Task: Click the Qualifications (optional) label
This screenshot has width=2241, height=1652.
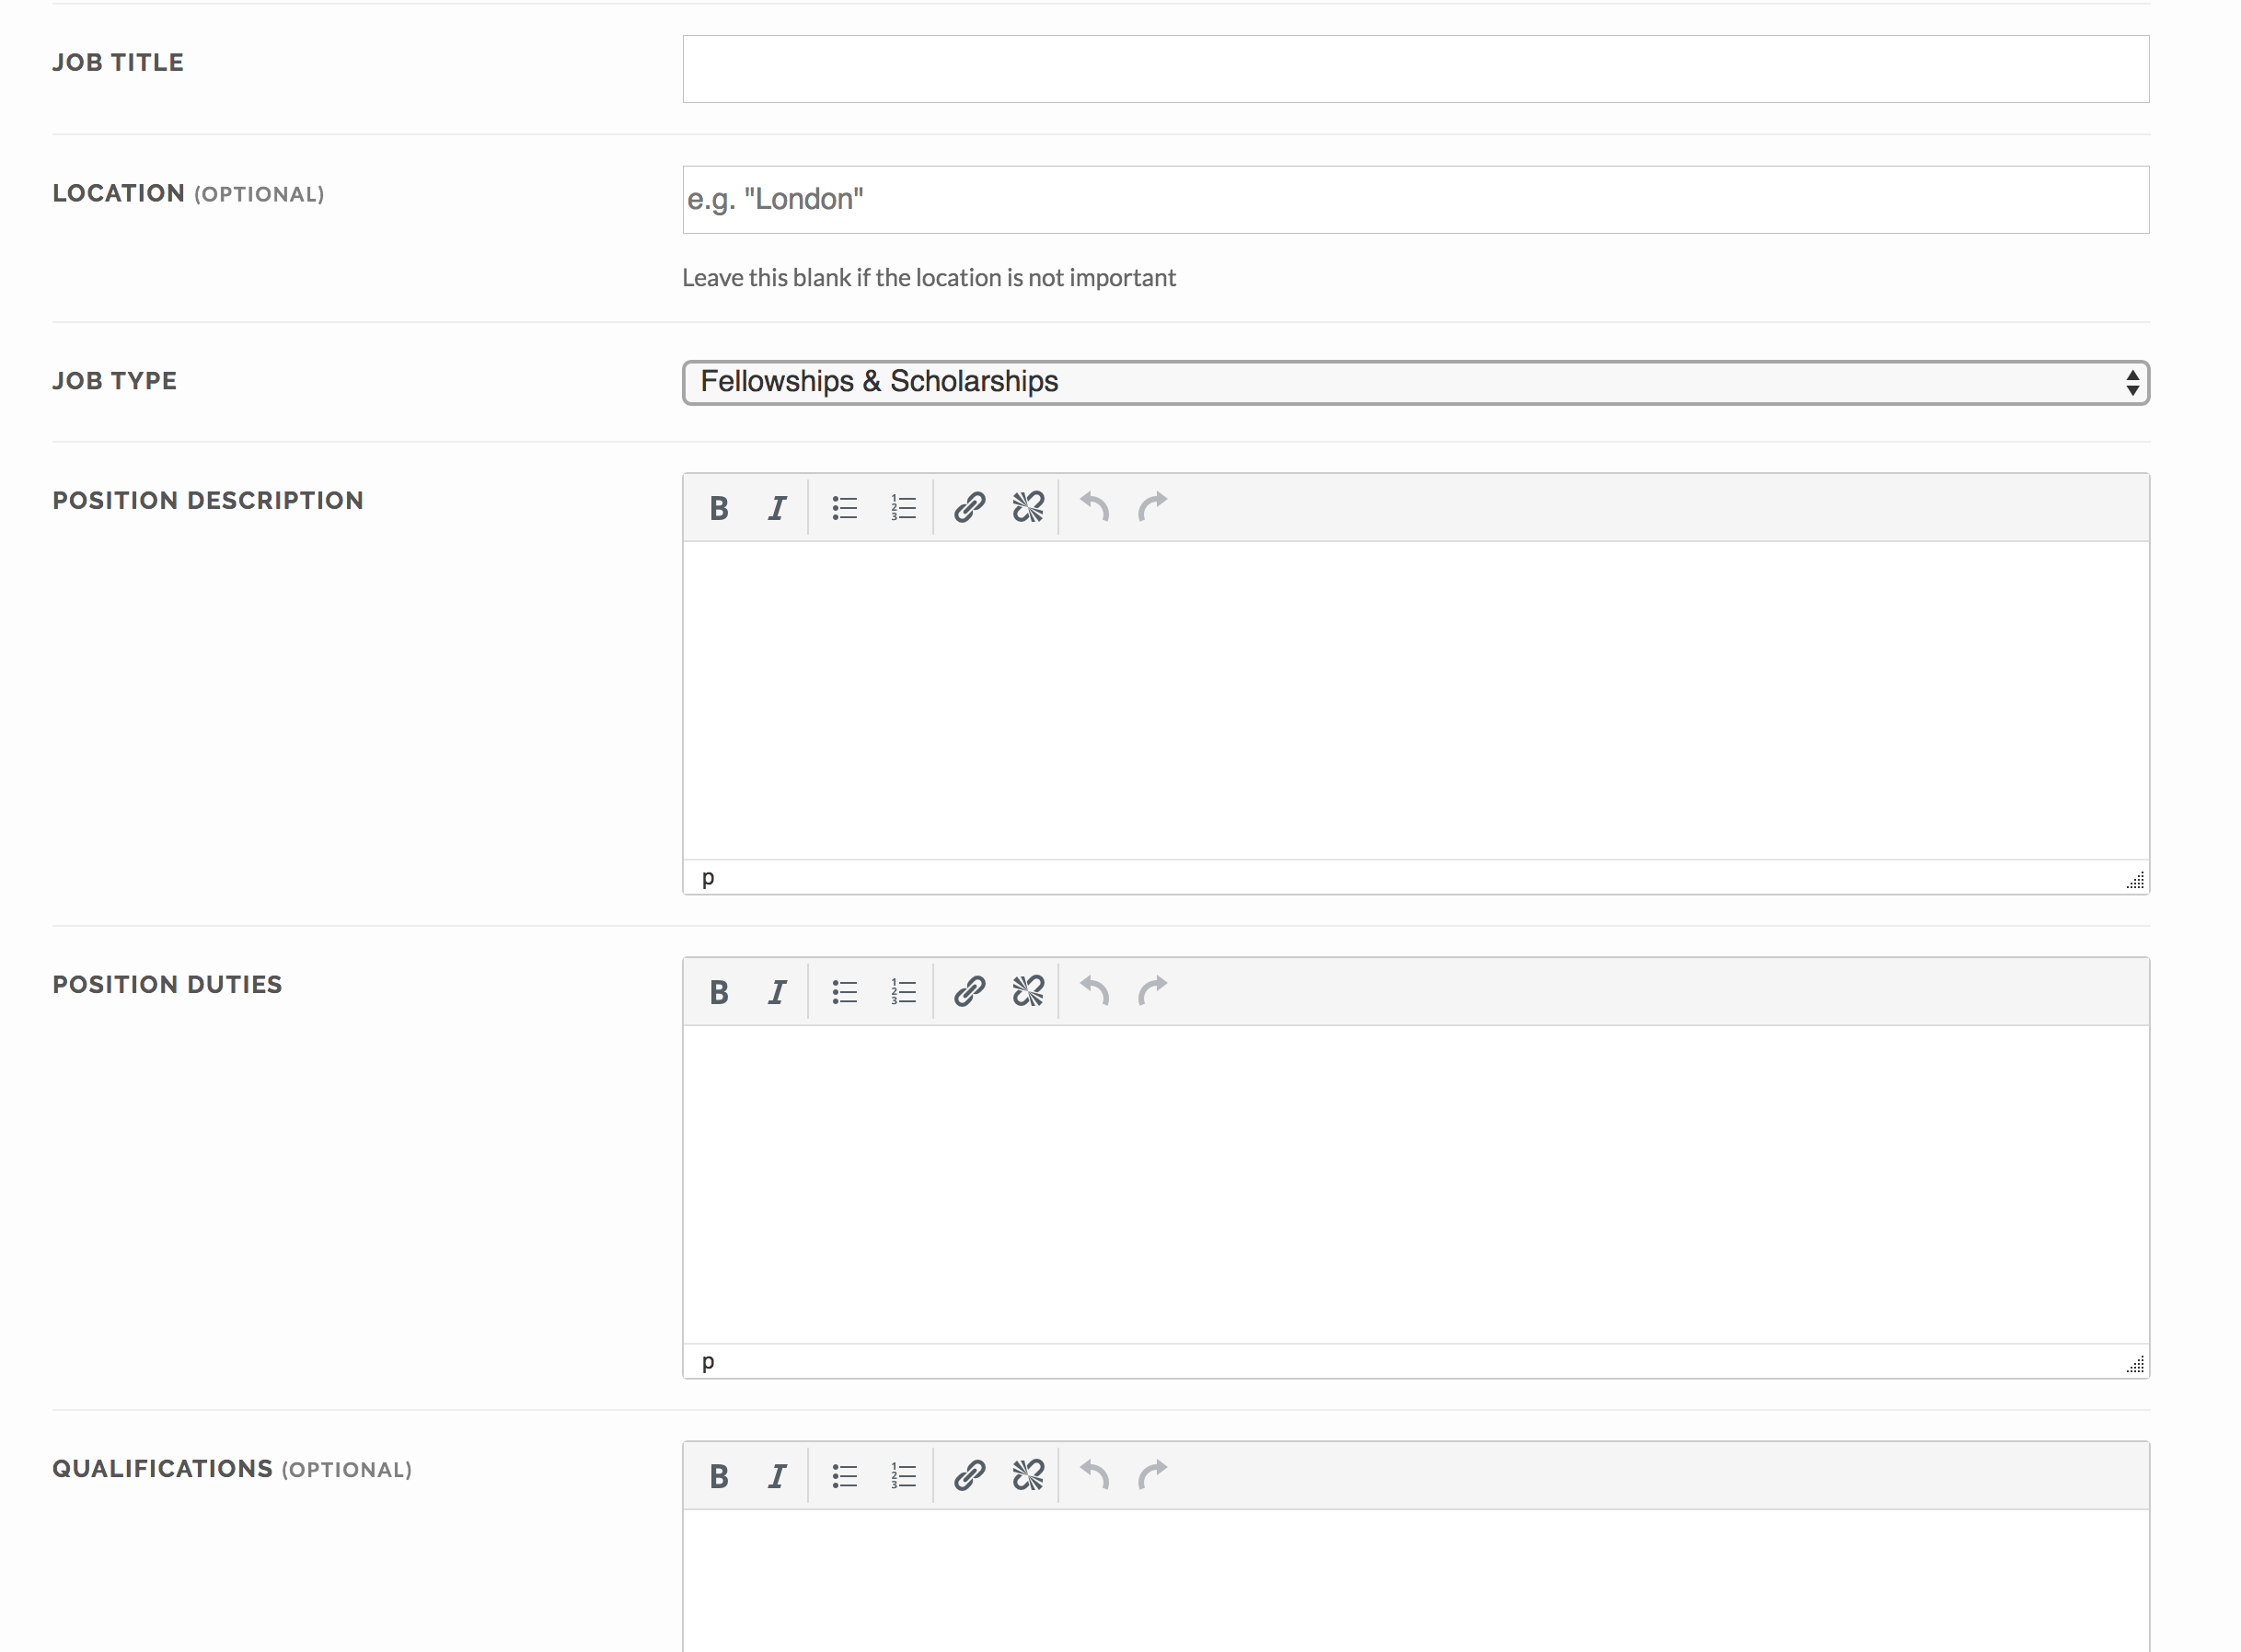Action: pos(232,1469)
